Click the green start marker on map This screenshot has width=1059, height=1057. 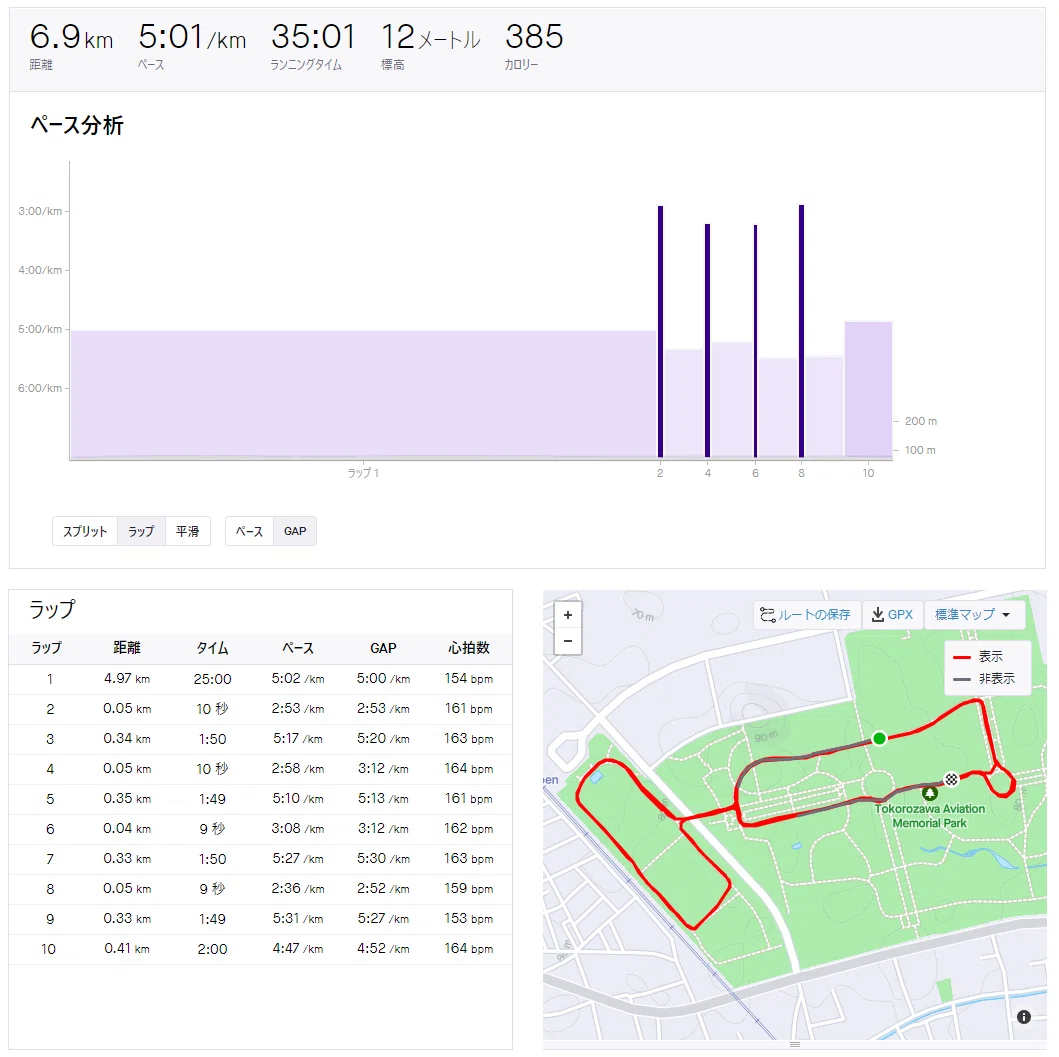(x=879, y=738)
